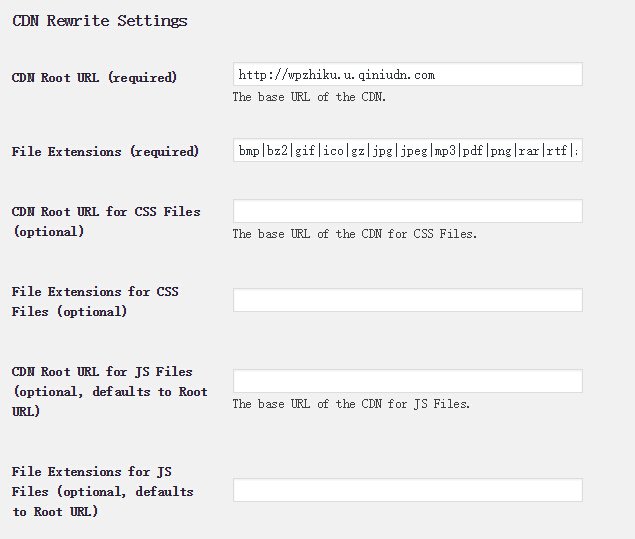Click 'png' within the File Extensions field
Screen dimensions: 635x539
click(500, 151)
